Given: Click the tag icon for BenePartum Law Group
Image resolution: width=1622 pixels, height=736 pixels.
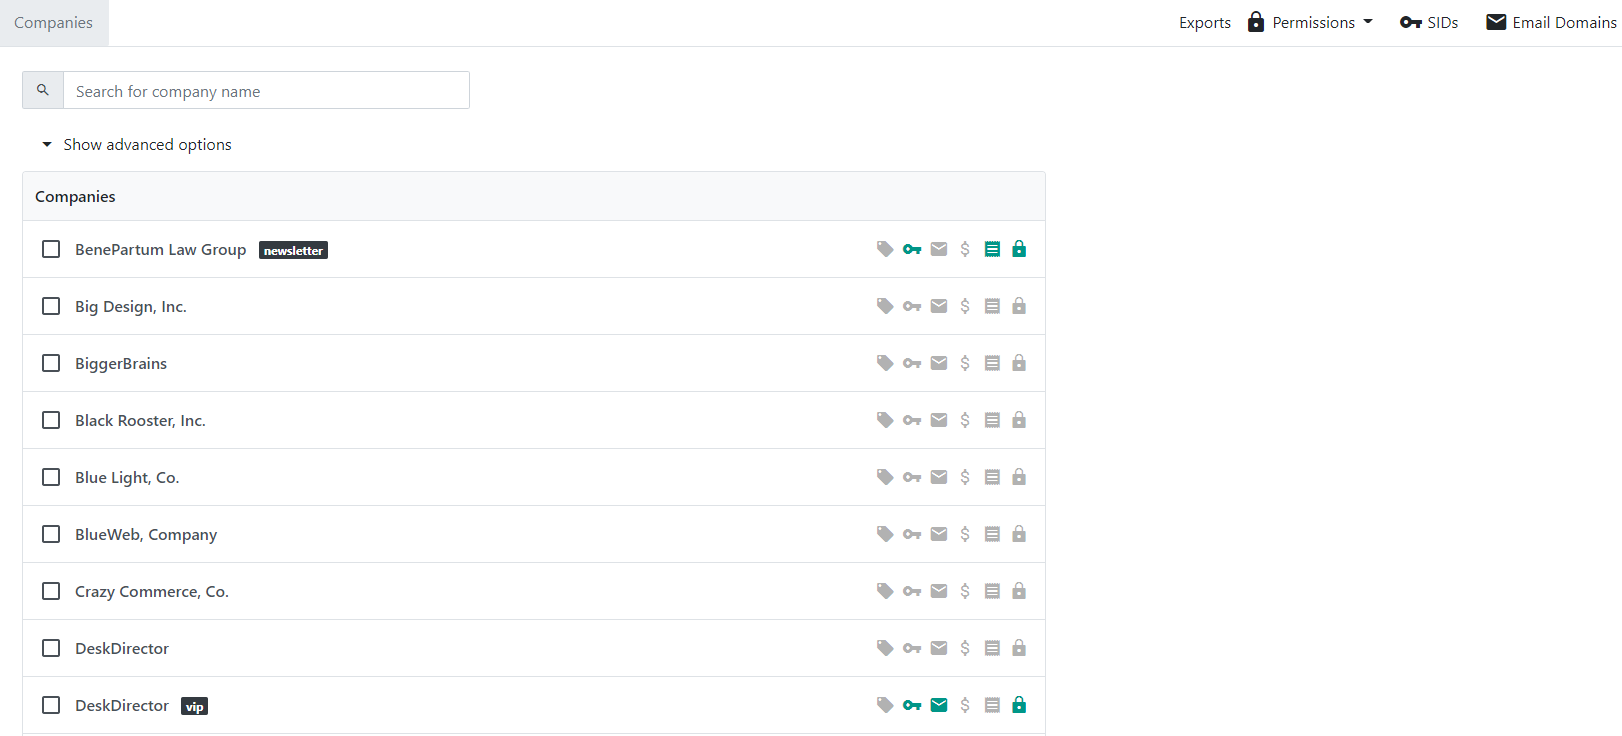Looking at the screenshot, I should (885, 249).
